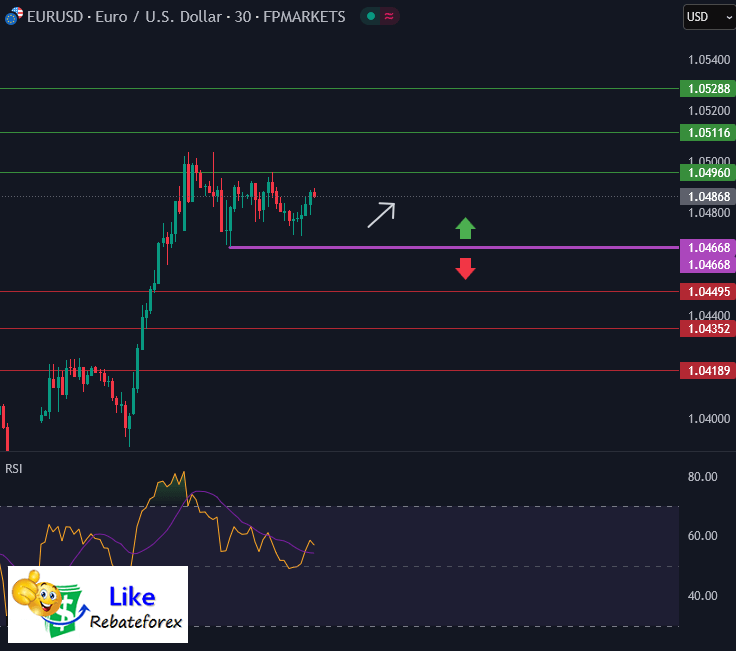Click the Like Rebateforex logo banner

pos(98,605)
